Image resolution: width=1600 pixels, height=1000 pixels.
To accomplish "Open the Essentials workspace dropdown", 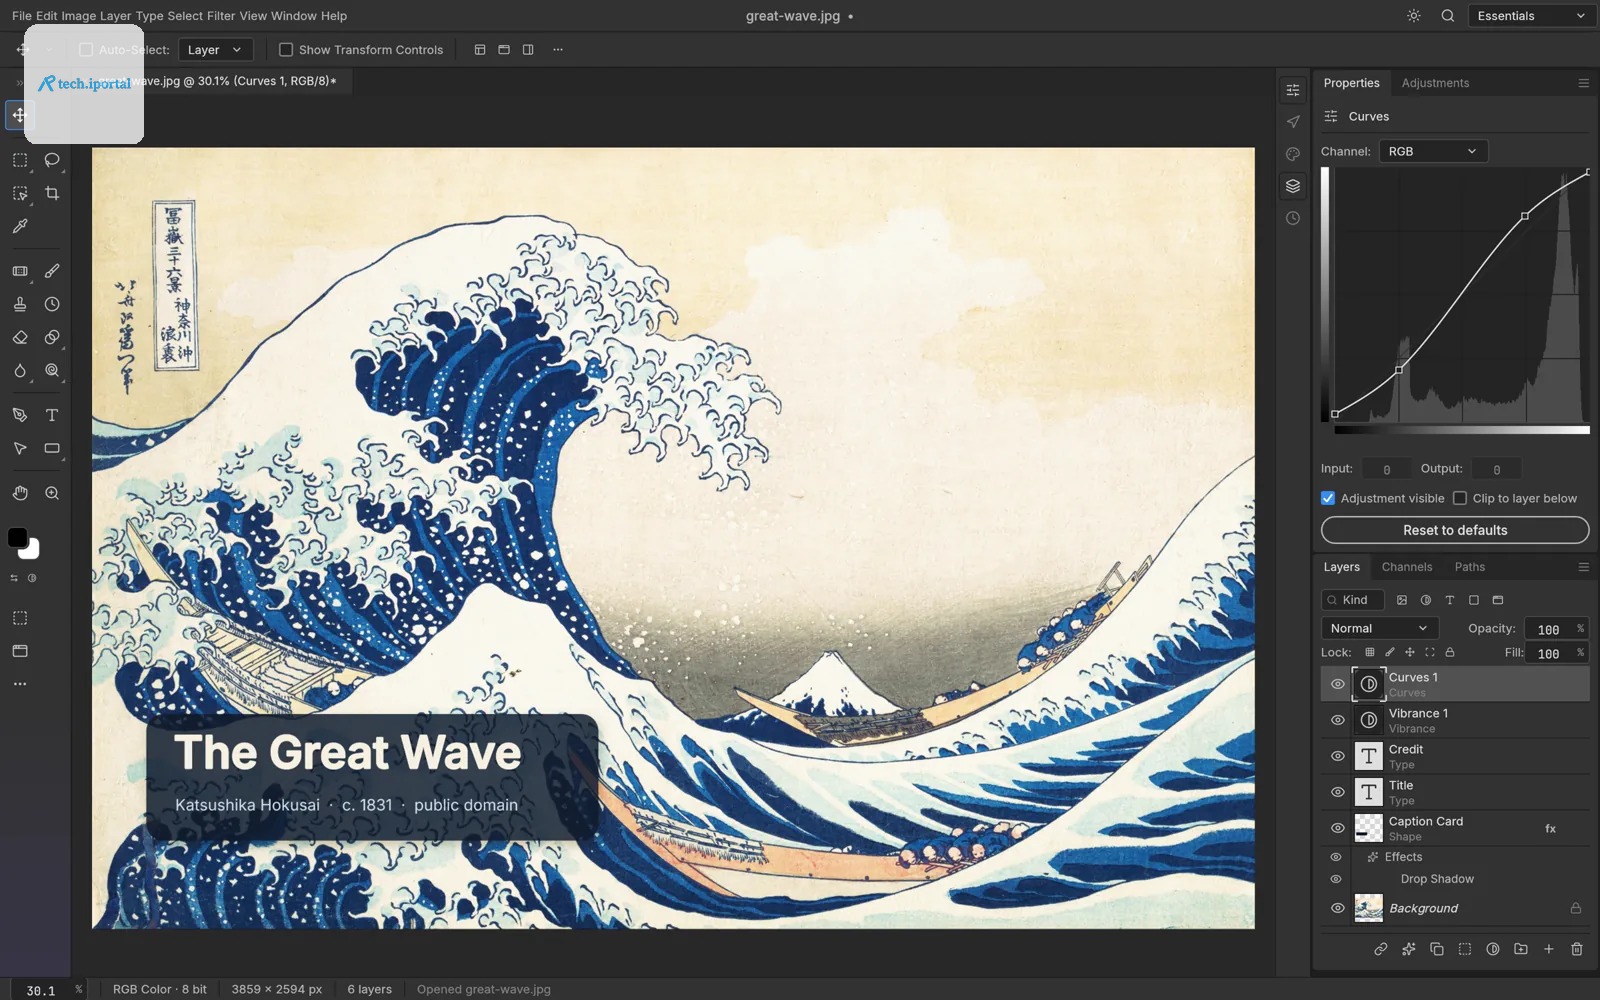I will (x=1531, y=16).
